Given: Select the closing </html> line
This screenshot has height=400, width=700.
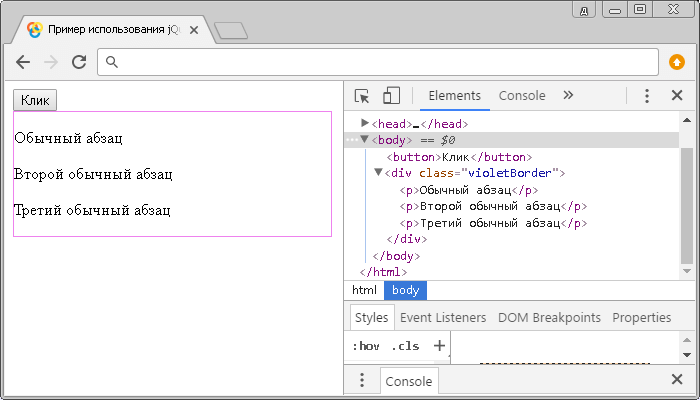Looking at the screenshot, I should coord(383,272).
